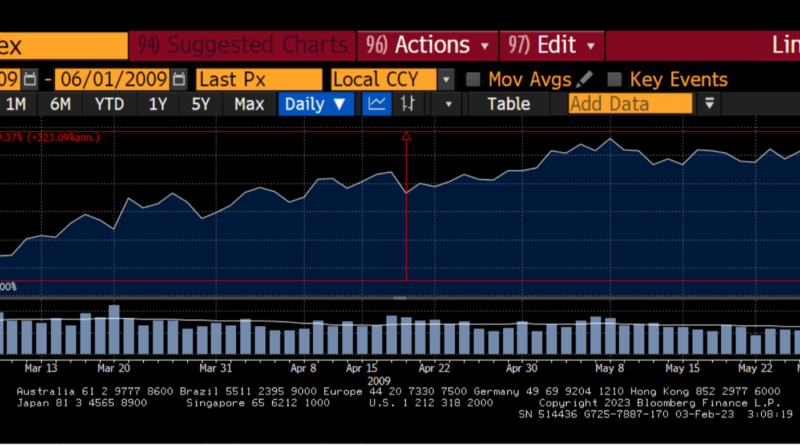Set the range to 6M
Screen dimensions: 800x445
[x=60, y=104]
